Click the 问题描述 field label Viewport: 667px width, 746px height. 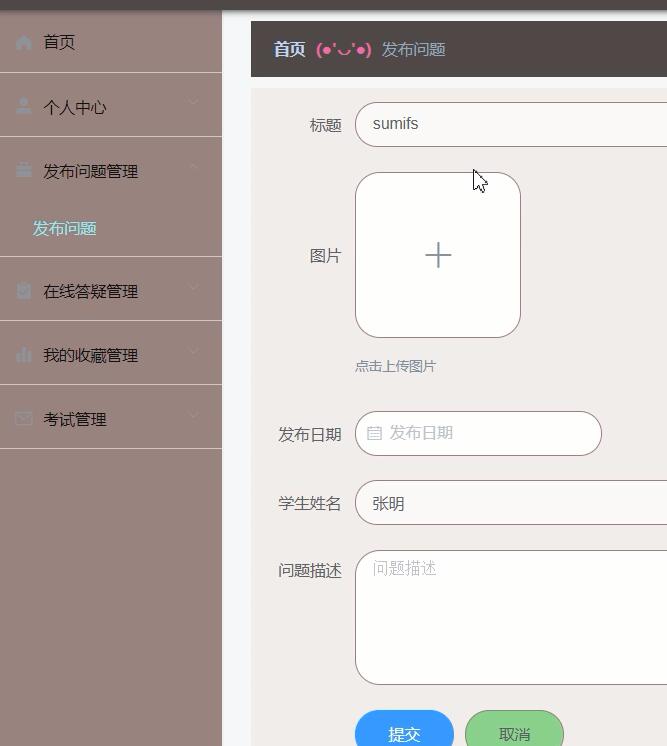[310, 570]
